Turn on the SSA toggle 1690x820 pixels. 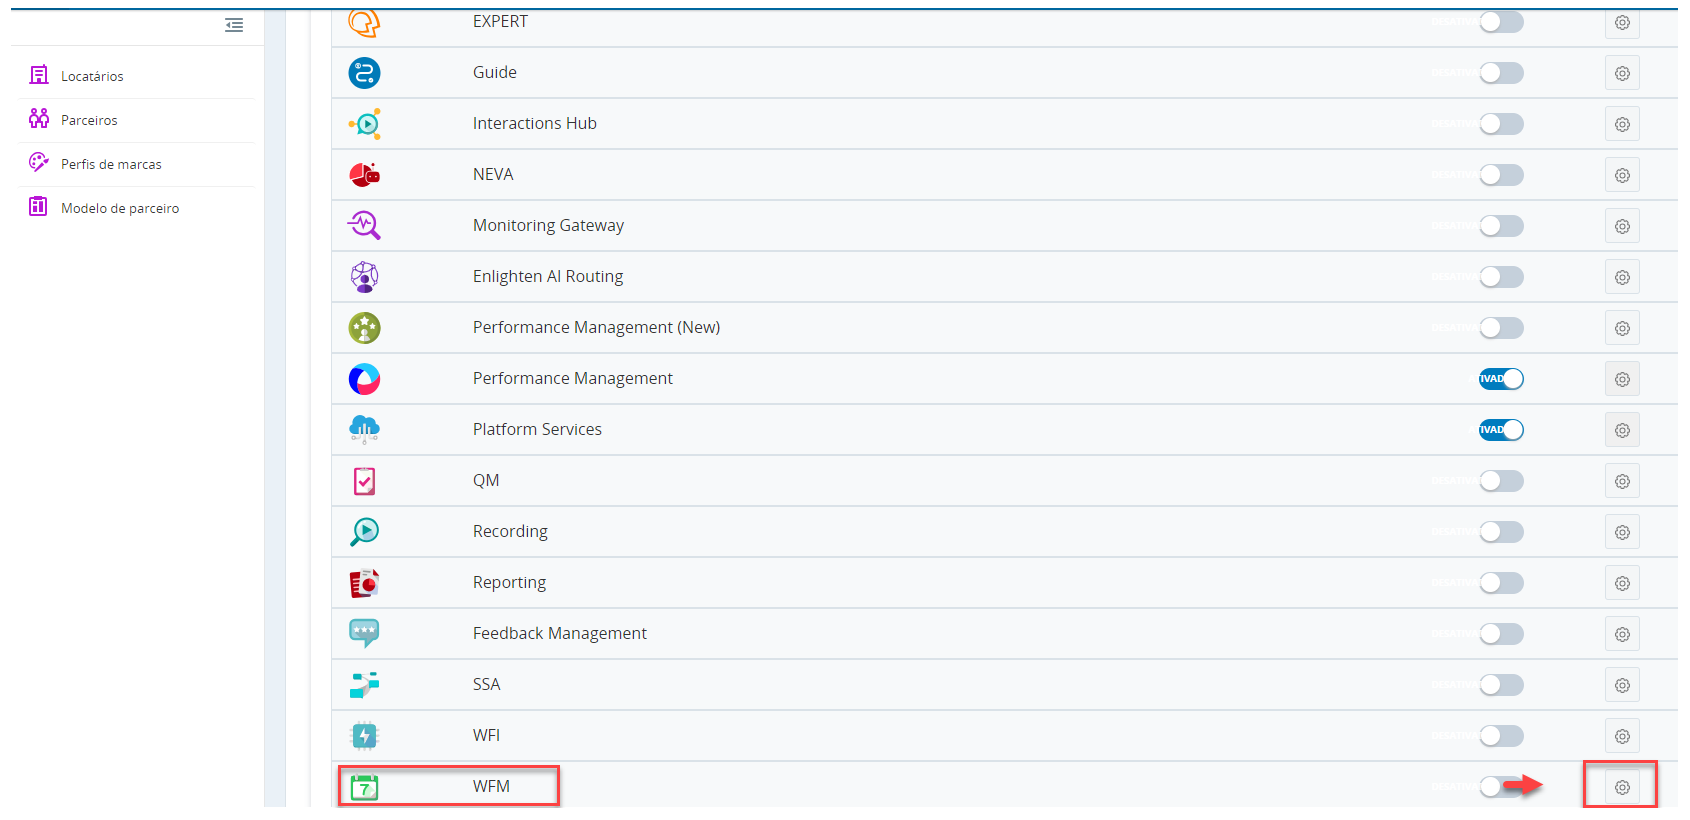(x=1501, y=685)
